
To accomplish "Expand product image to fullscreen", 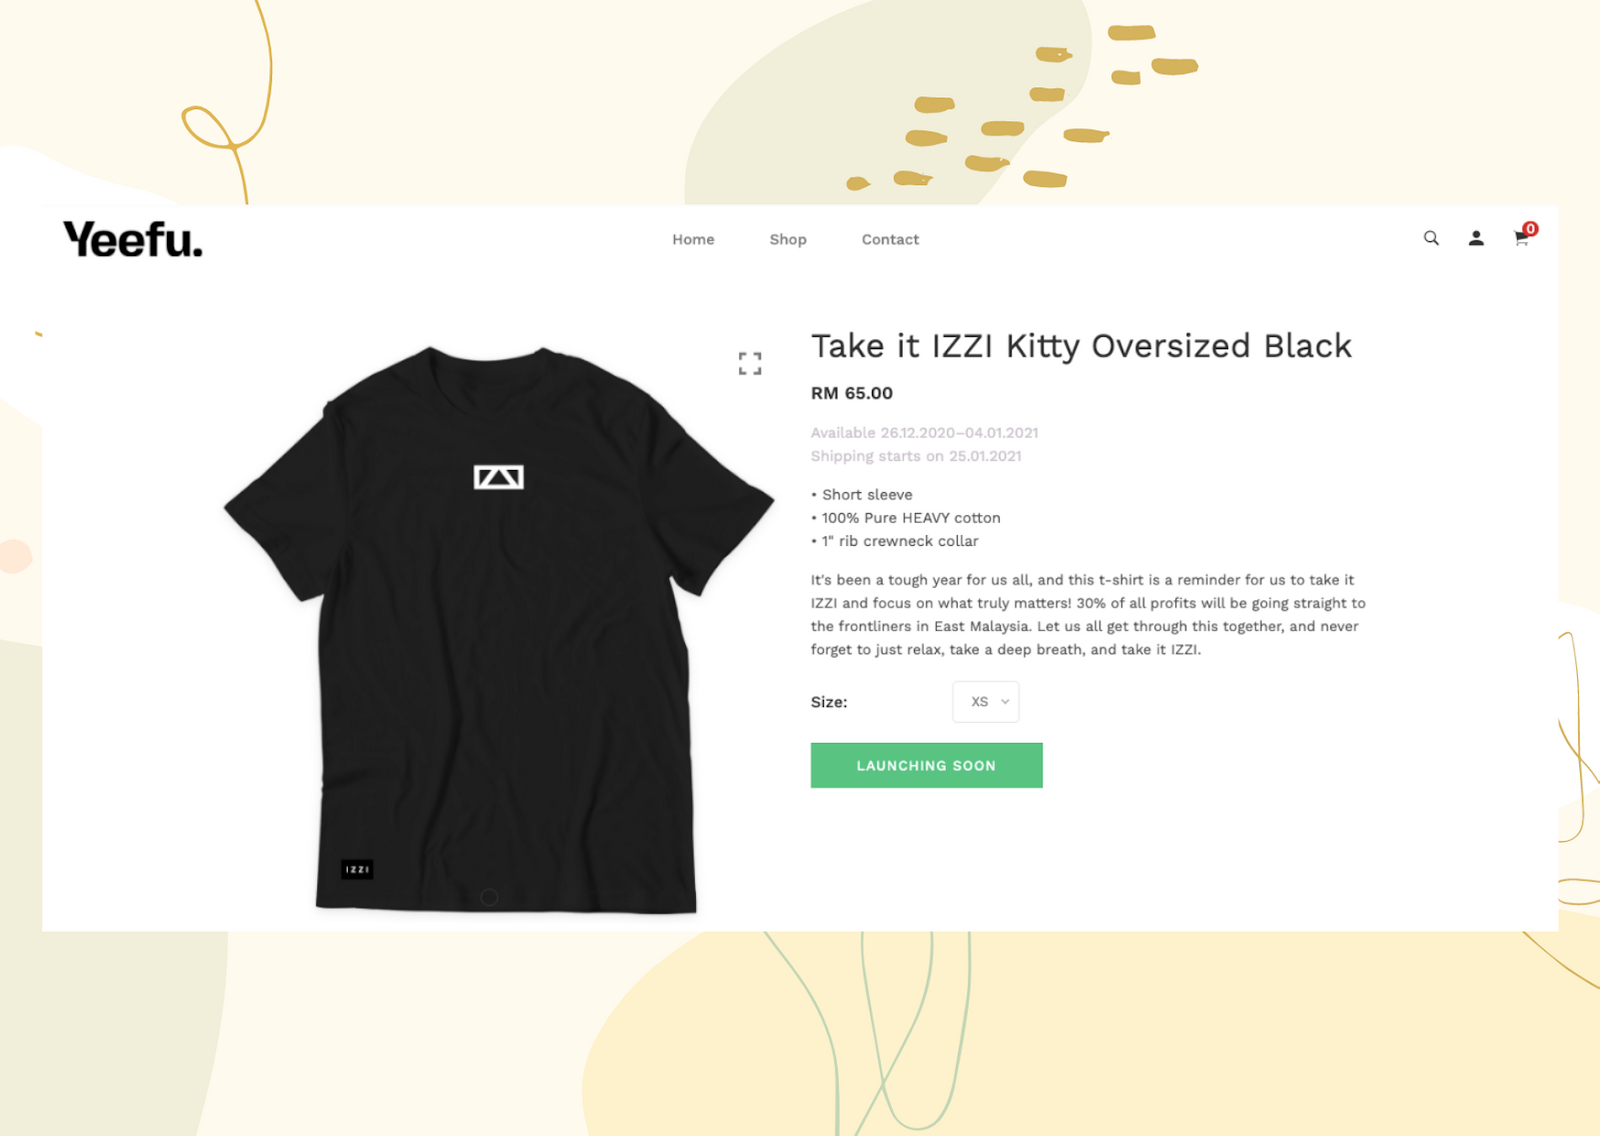I will tap(750, 363).
